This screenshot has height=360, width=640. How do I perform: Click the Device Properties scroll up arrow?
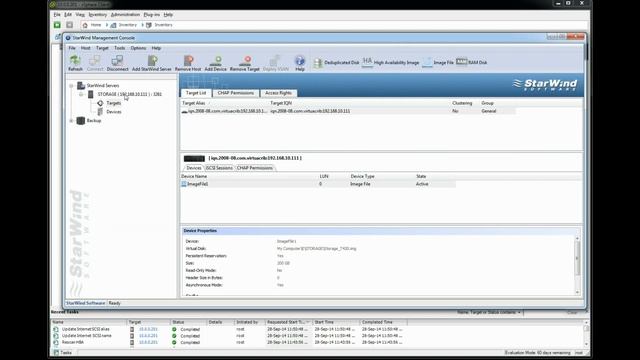577,239
